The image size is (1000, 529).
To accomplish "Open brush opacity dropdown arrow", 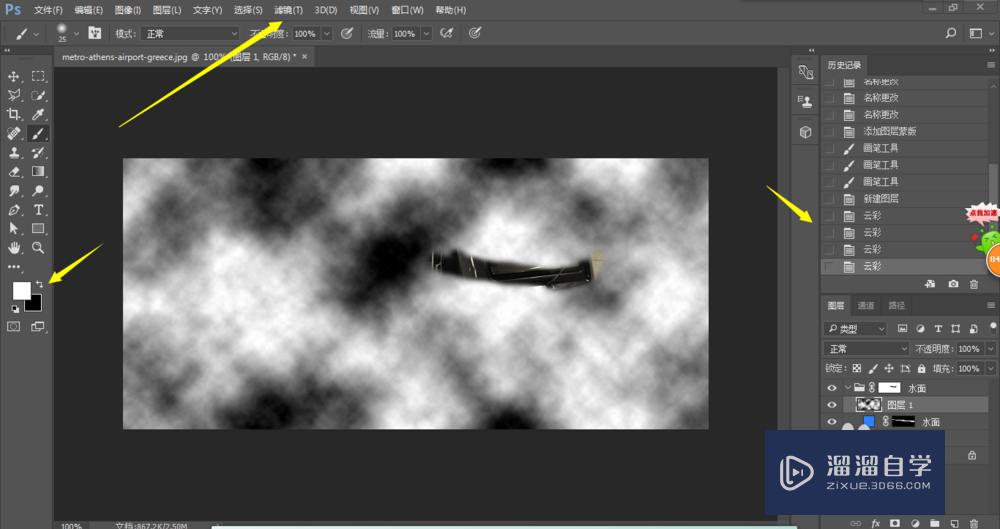I will [x=327, y=33].
